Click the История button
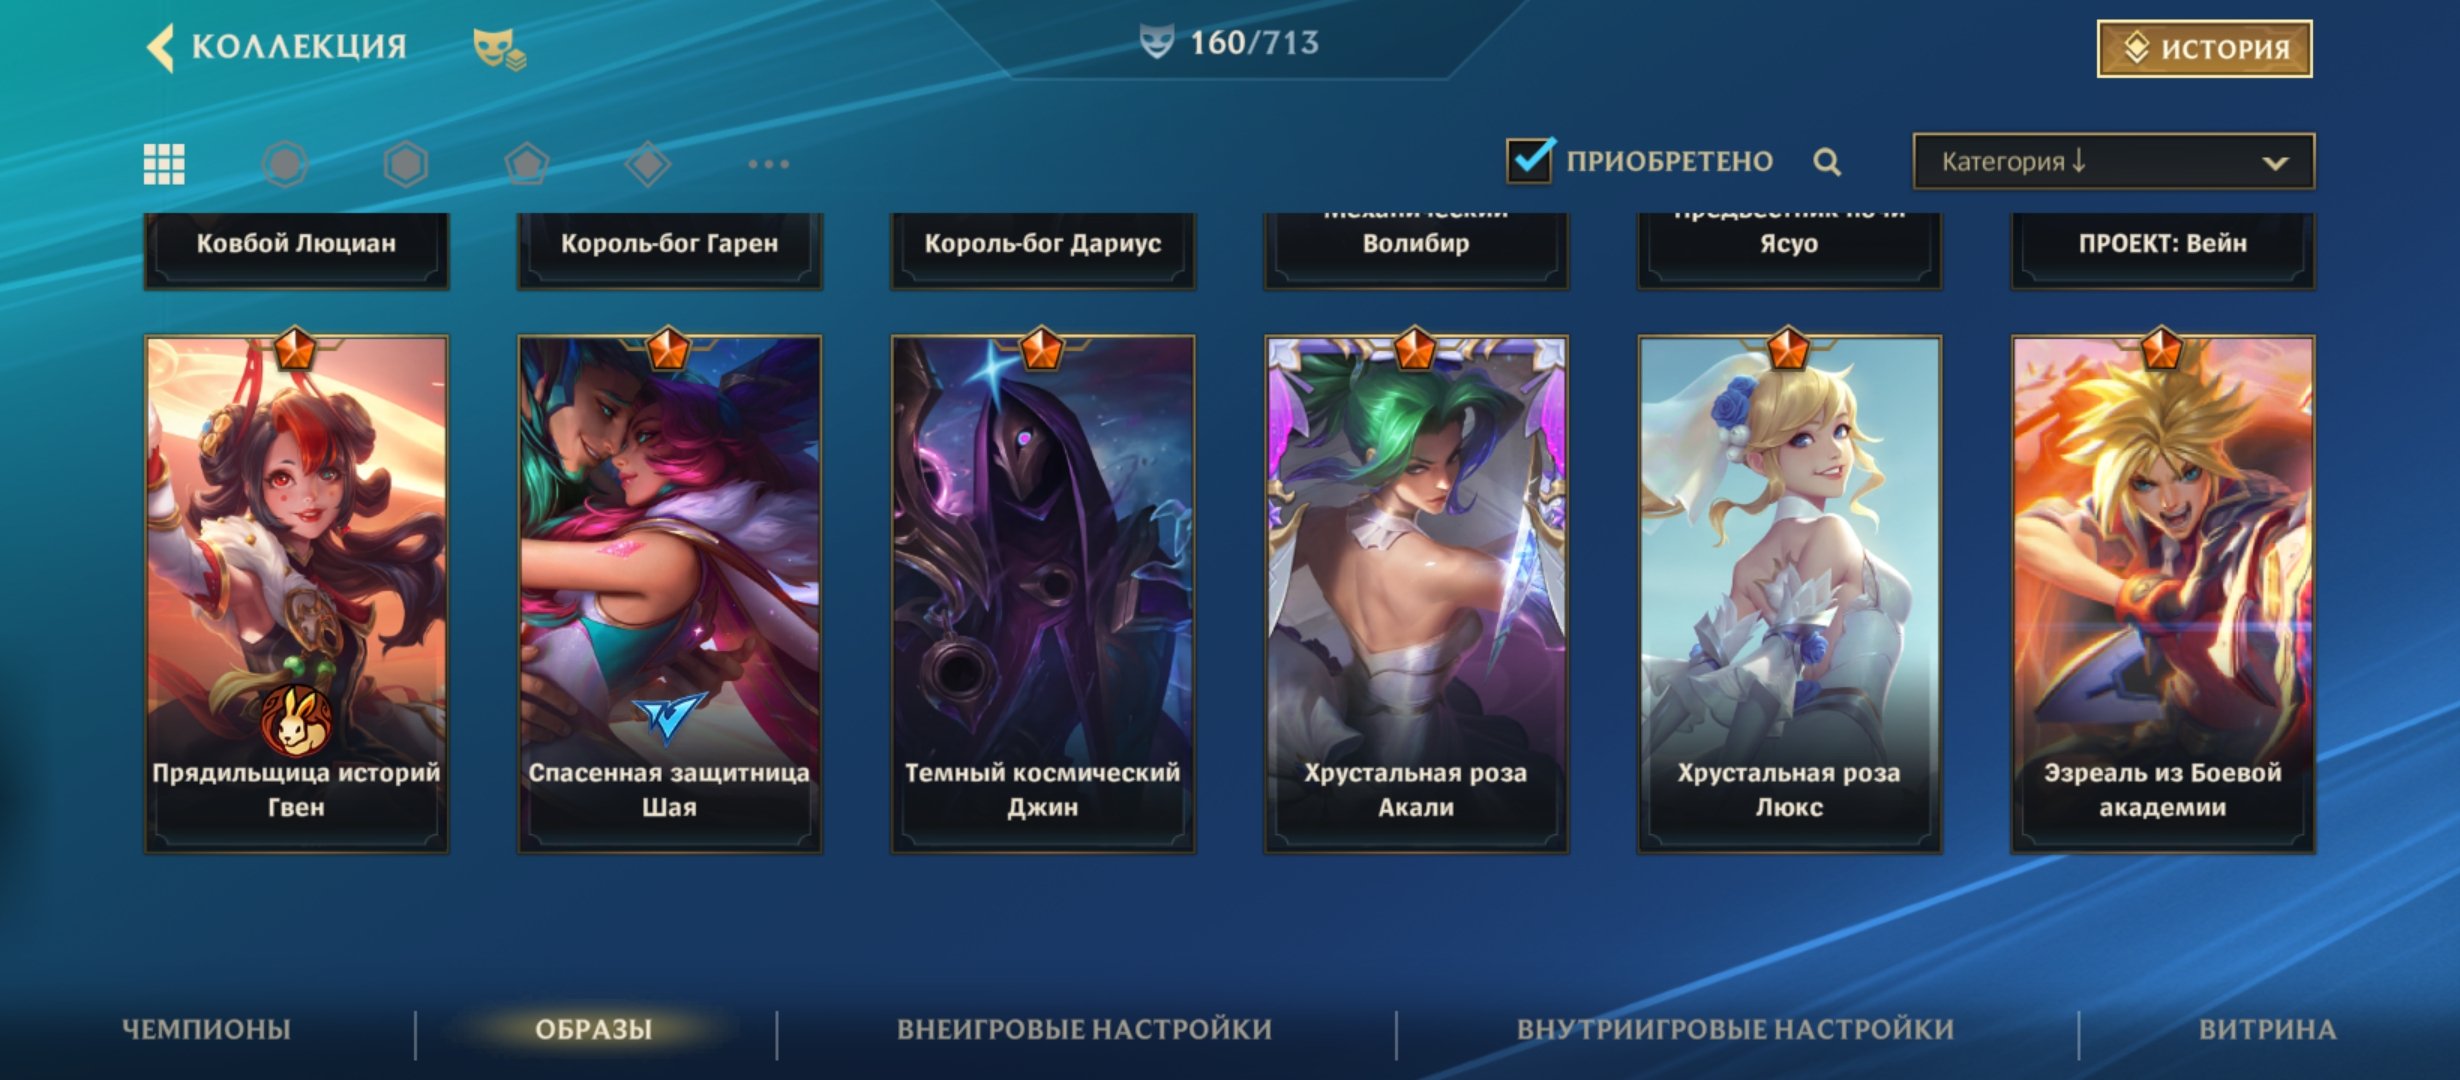Screen dimensions: 2460x1080 click(x=2205, y=48)
